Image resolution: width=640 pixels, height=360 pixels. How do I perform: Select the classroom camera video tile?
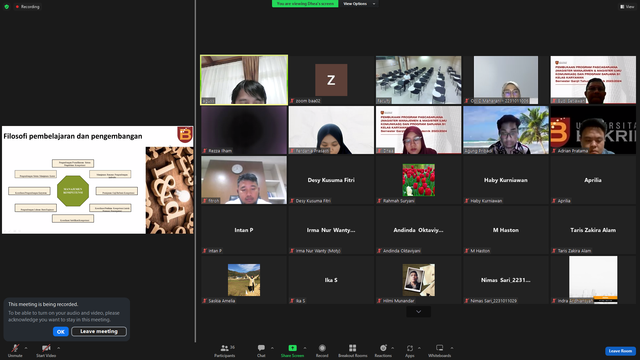[418, 80]
